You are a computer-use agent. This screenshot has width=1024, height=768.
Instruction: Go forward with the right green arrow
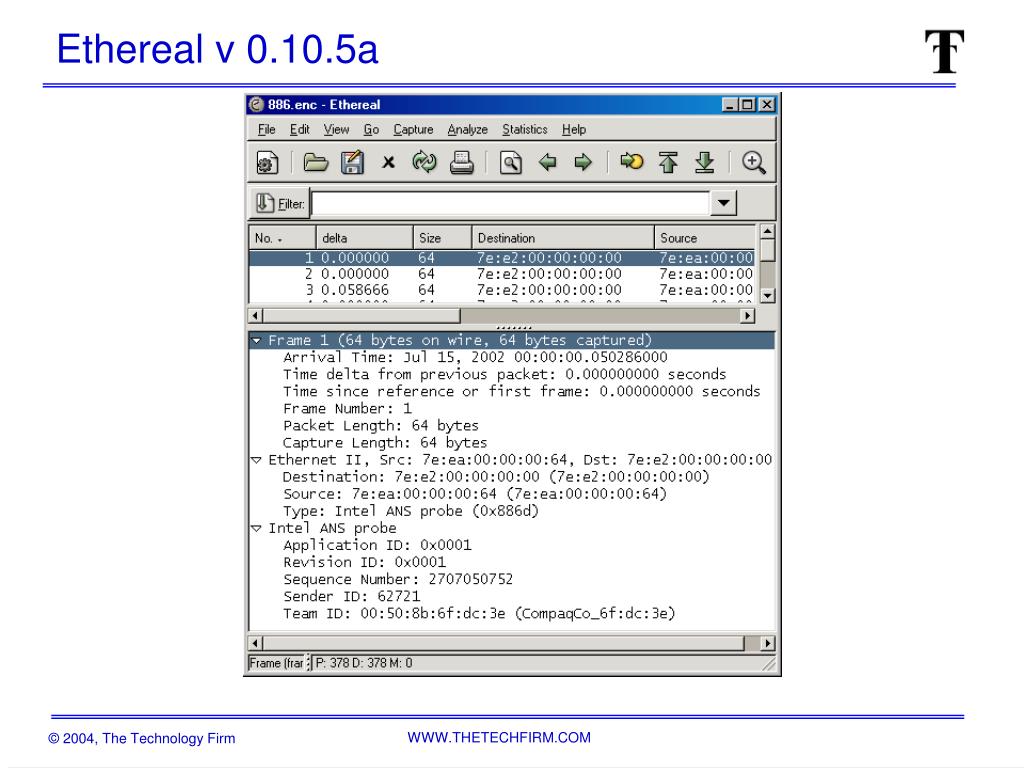tap(583, 162)
